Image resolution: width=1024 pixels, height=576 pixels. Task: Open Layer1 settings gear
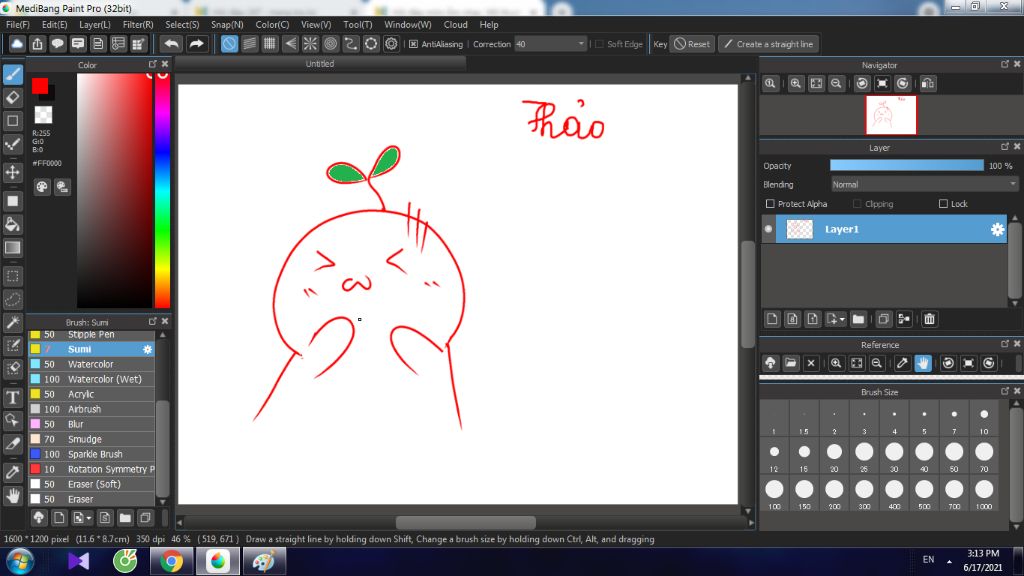[997, 229]
